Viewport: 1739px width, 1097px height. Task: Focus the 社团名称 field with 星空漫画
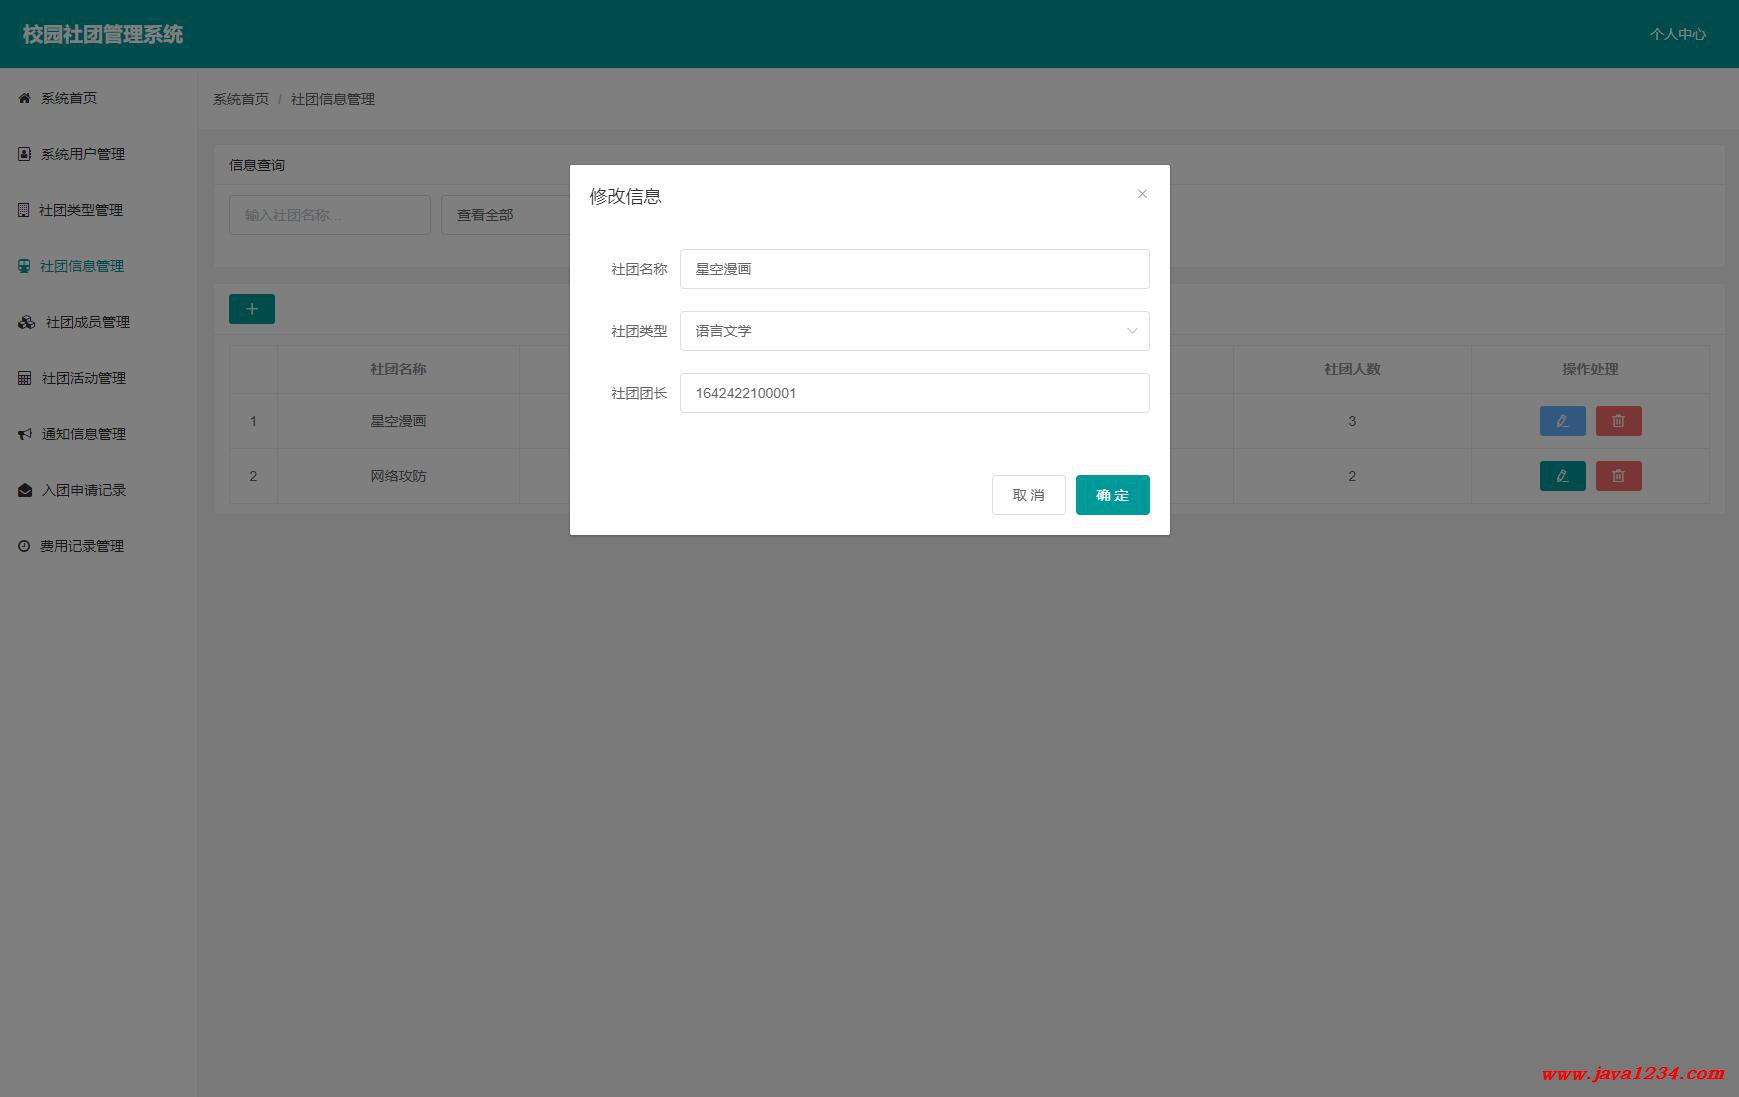[914, 269]
